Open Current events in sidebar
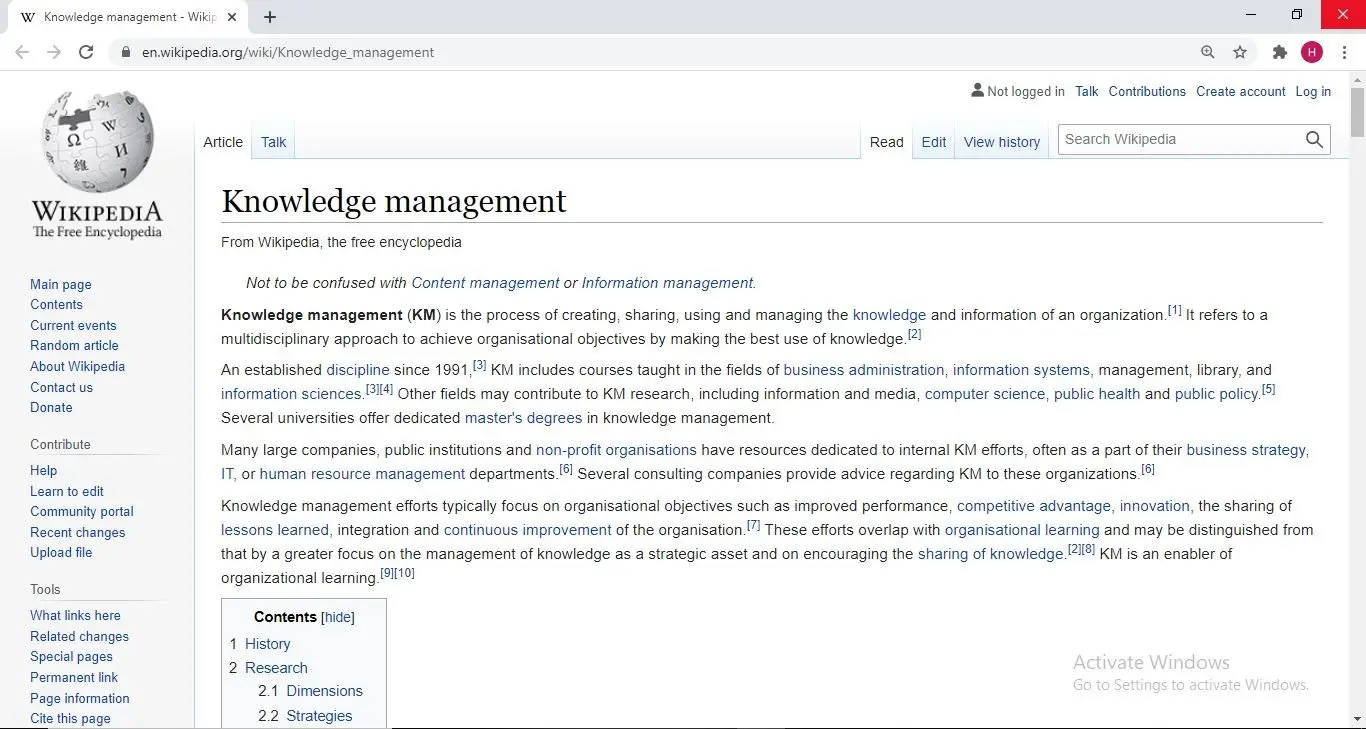The height and width of the screenshot is (729, 1366). (73, 325)
